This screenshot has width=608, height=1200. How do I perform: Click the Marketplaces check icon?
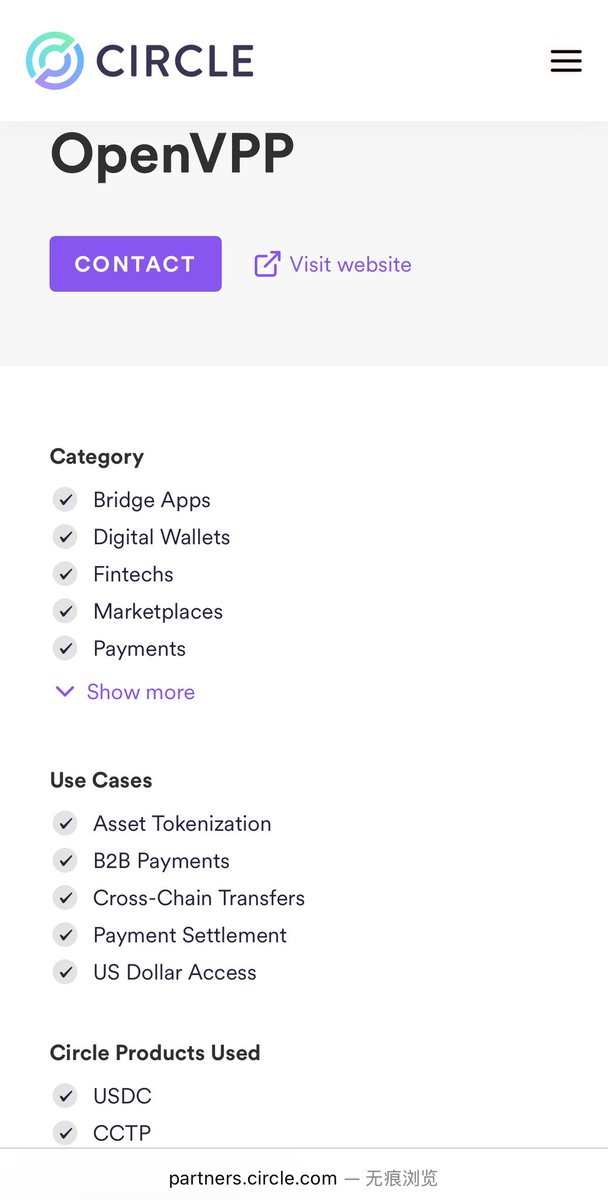click(65, 611)
